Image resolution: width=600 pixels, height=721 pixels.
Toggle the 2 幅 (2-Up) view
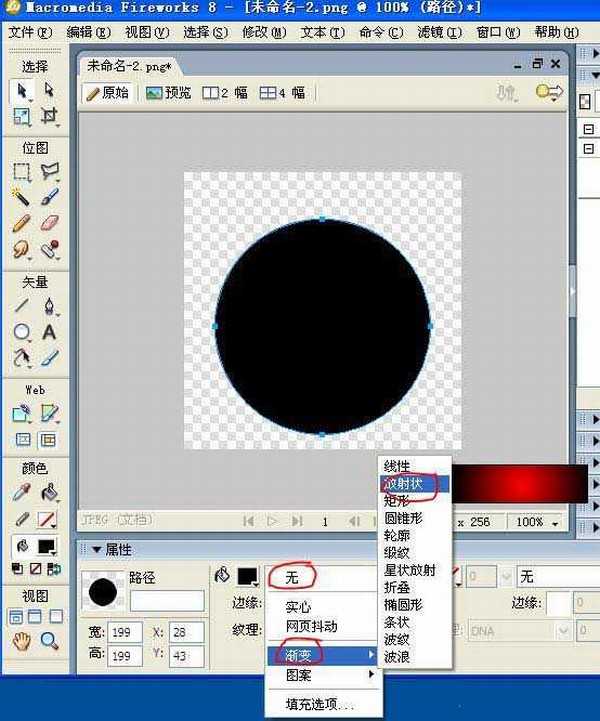click(x=225, y=93)
